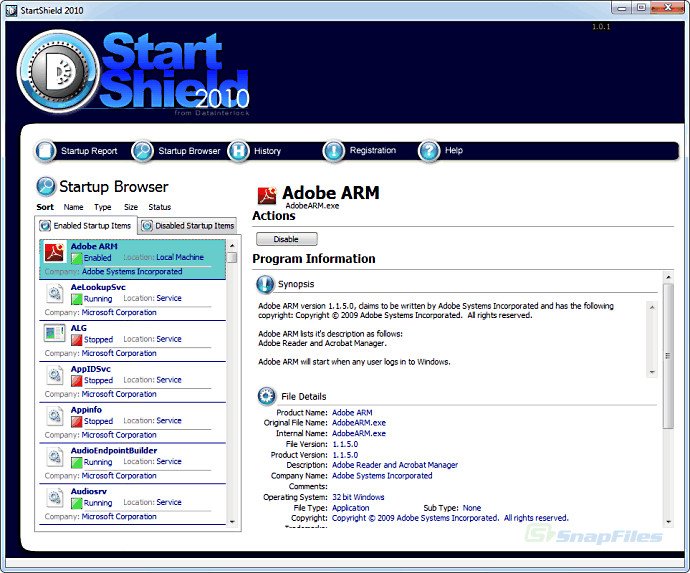Click the green Enabled status flag for Adobe ARM

pyautogui.click(x=77, y=258)
